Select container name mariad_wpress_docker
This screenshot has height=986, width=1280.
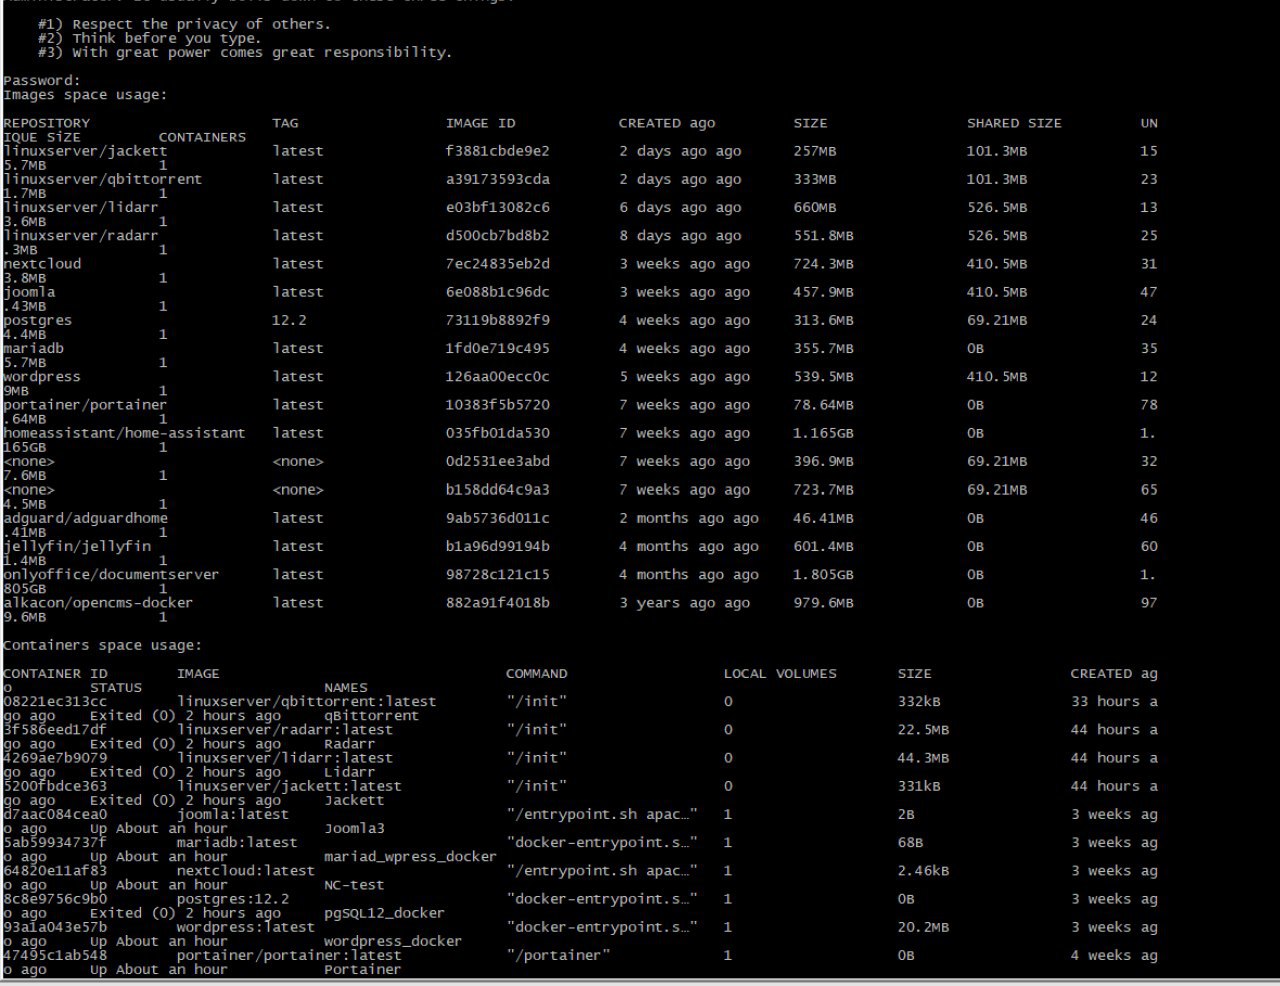click(410, 857)
